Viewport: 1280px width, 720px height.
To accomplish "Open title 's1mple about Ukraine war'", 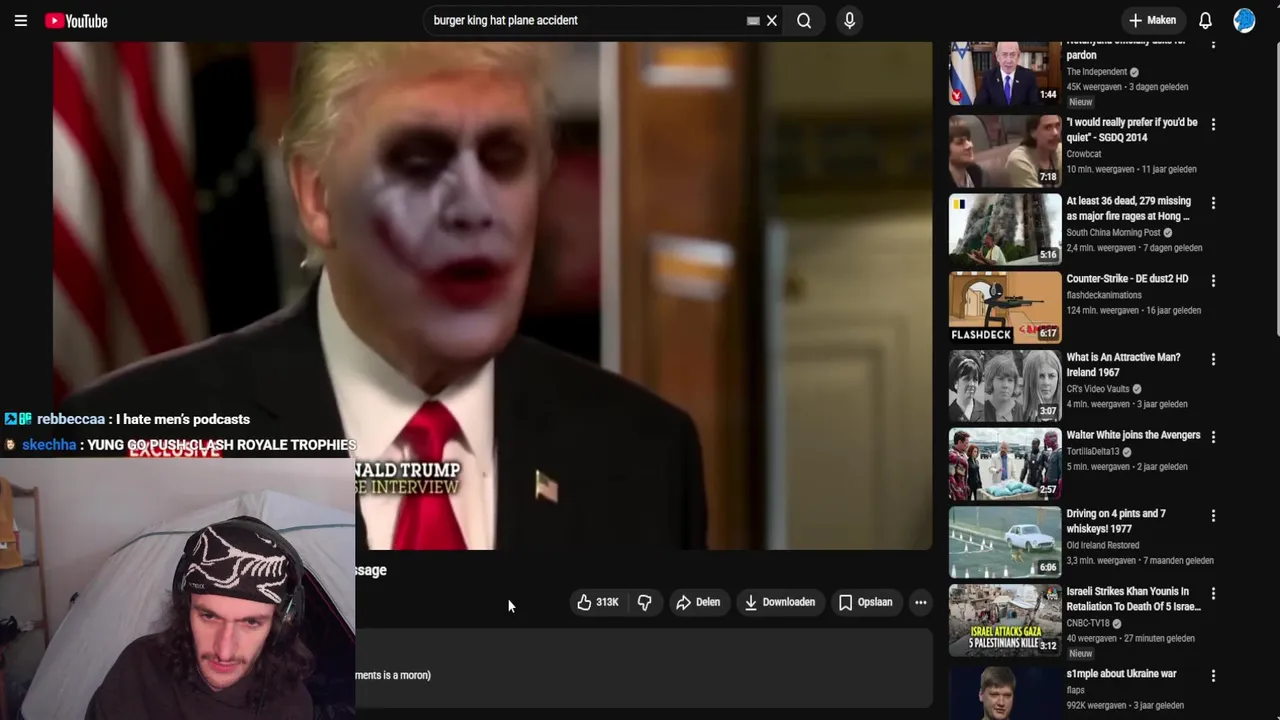I will (1121, 674).
